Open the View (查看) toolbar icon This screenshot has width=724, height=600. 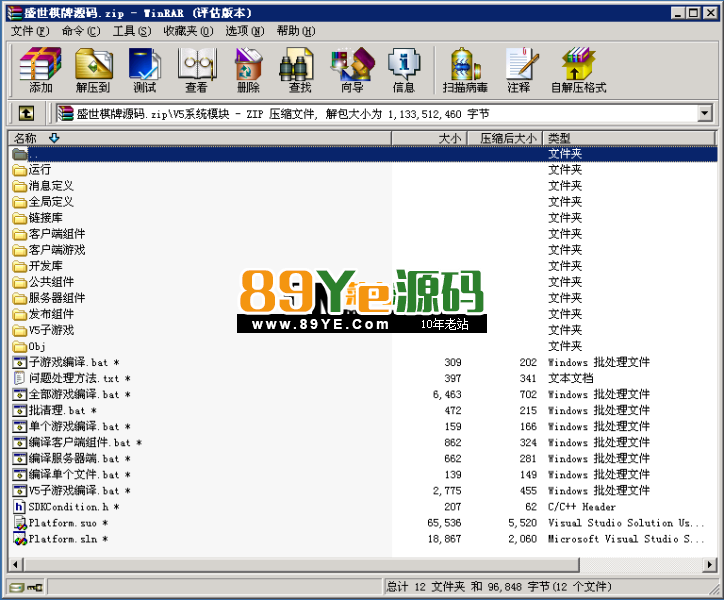[x=197, y=70]
